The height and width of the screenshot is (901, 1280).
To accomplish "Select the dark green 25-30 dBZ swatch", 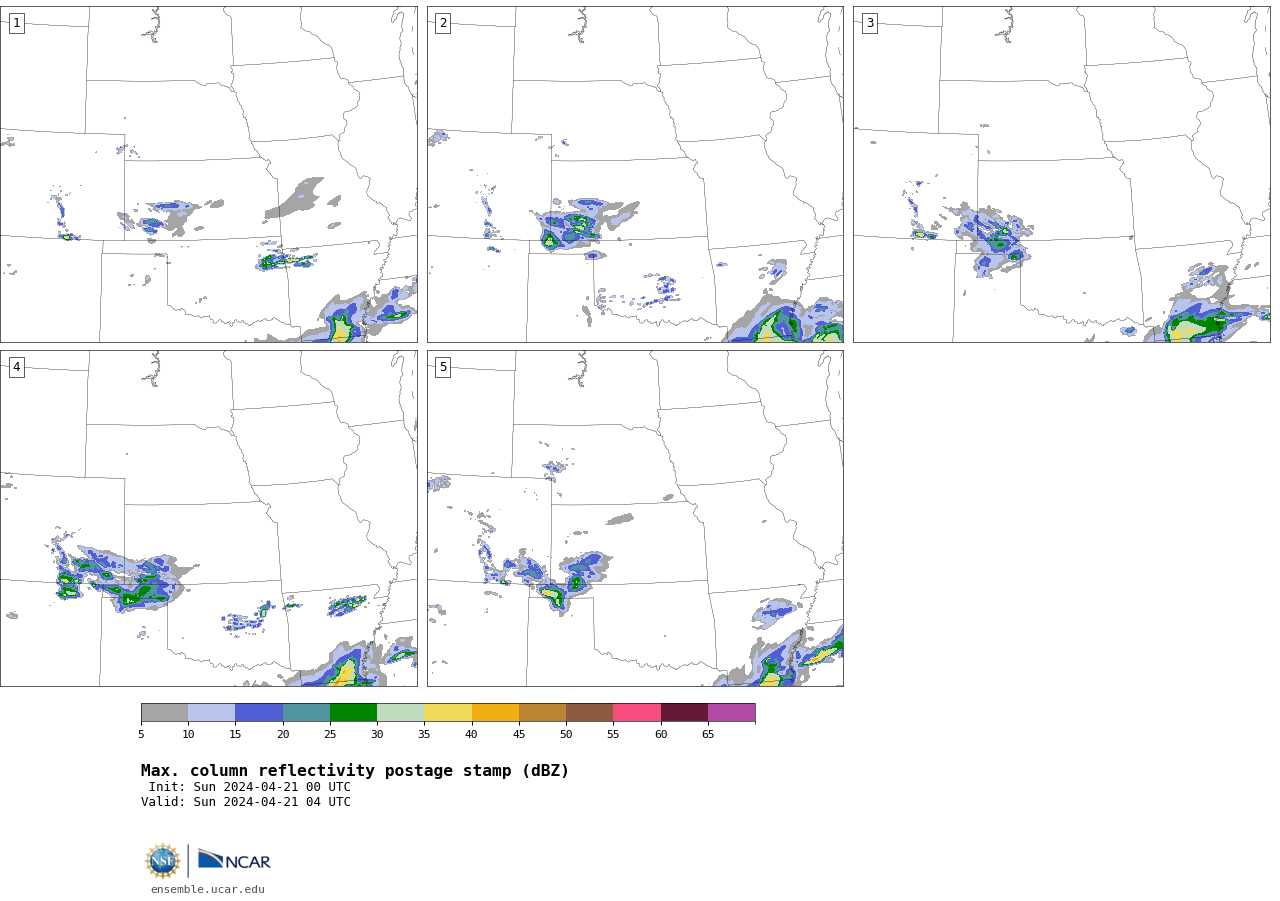I will (353, 712).
